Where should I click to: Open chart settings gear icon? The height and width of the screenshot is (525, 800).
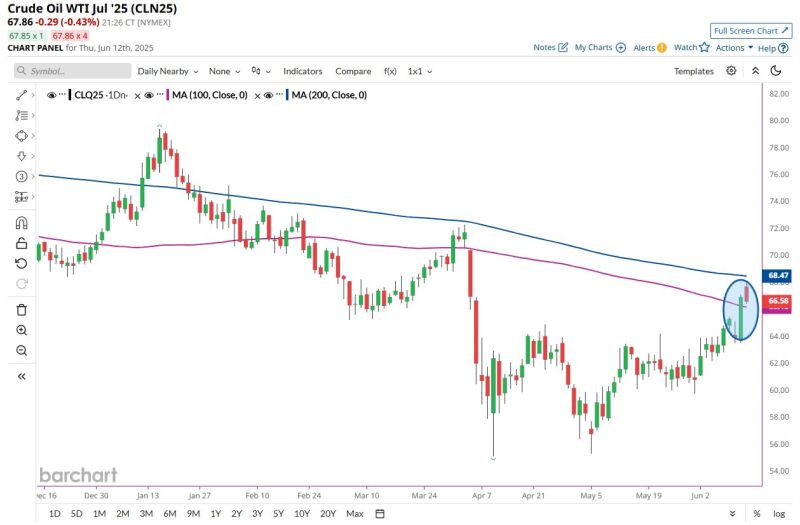tap(731, 71)
